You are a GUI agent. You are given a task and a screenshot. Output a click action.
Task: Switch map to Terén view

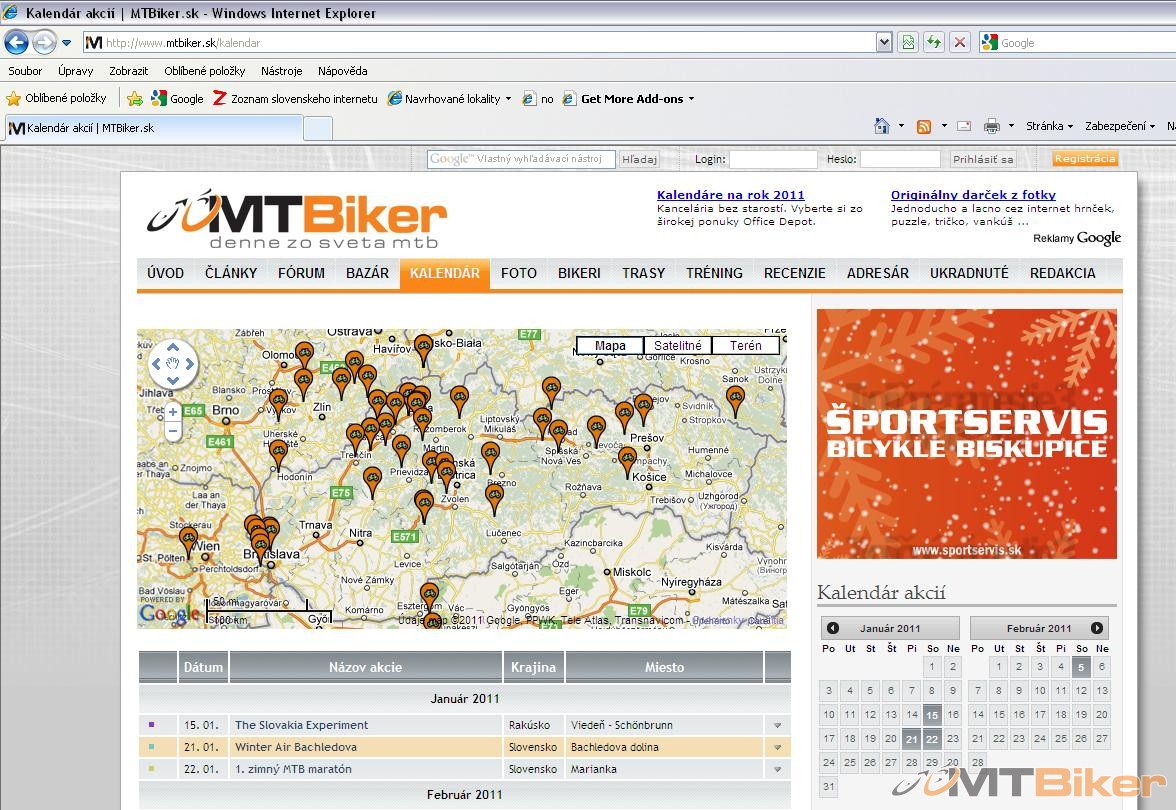[745, 346]
